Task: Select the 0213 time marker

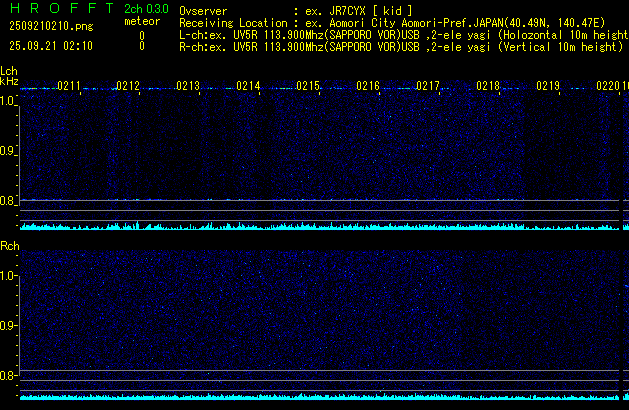Action: pyautogui.click(x=188, y=87)
